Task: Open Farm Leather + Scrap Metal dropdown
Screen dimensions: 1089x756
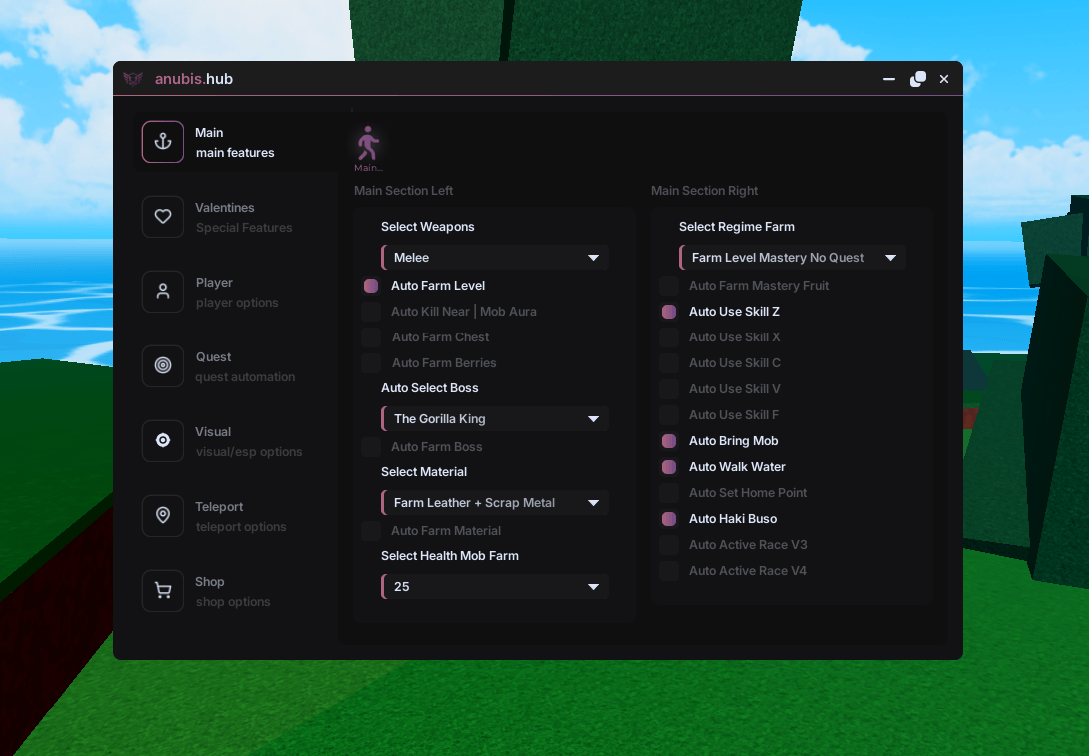Action: (x=495, y=503)
